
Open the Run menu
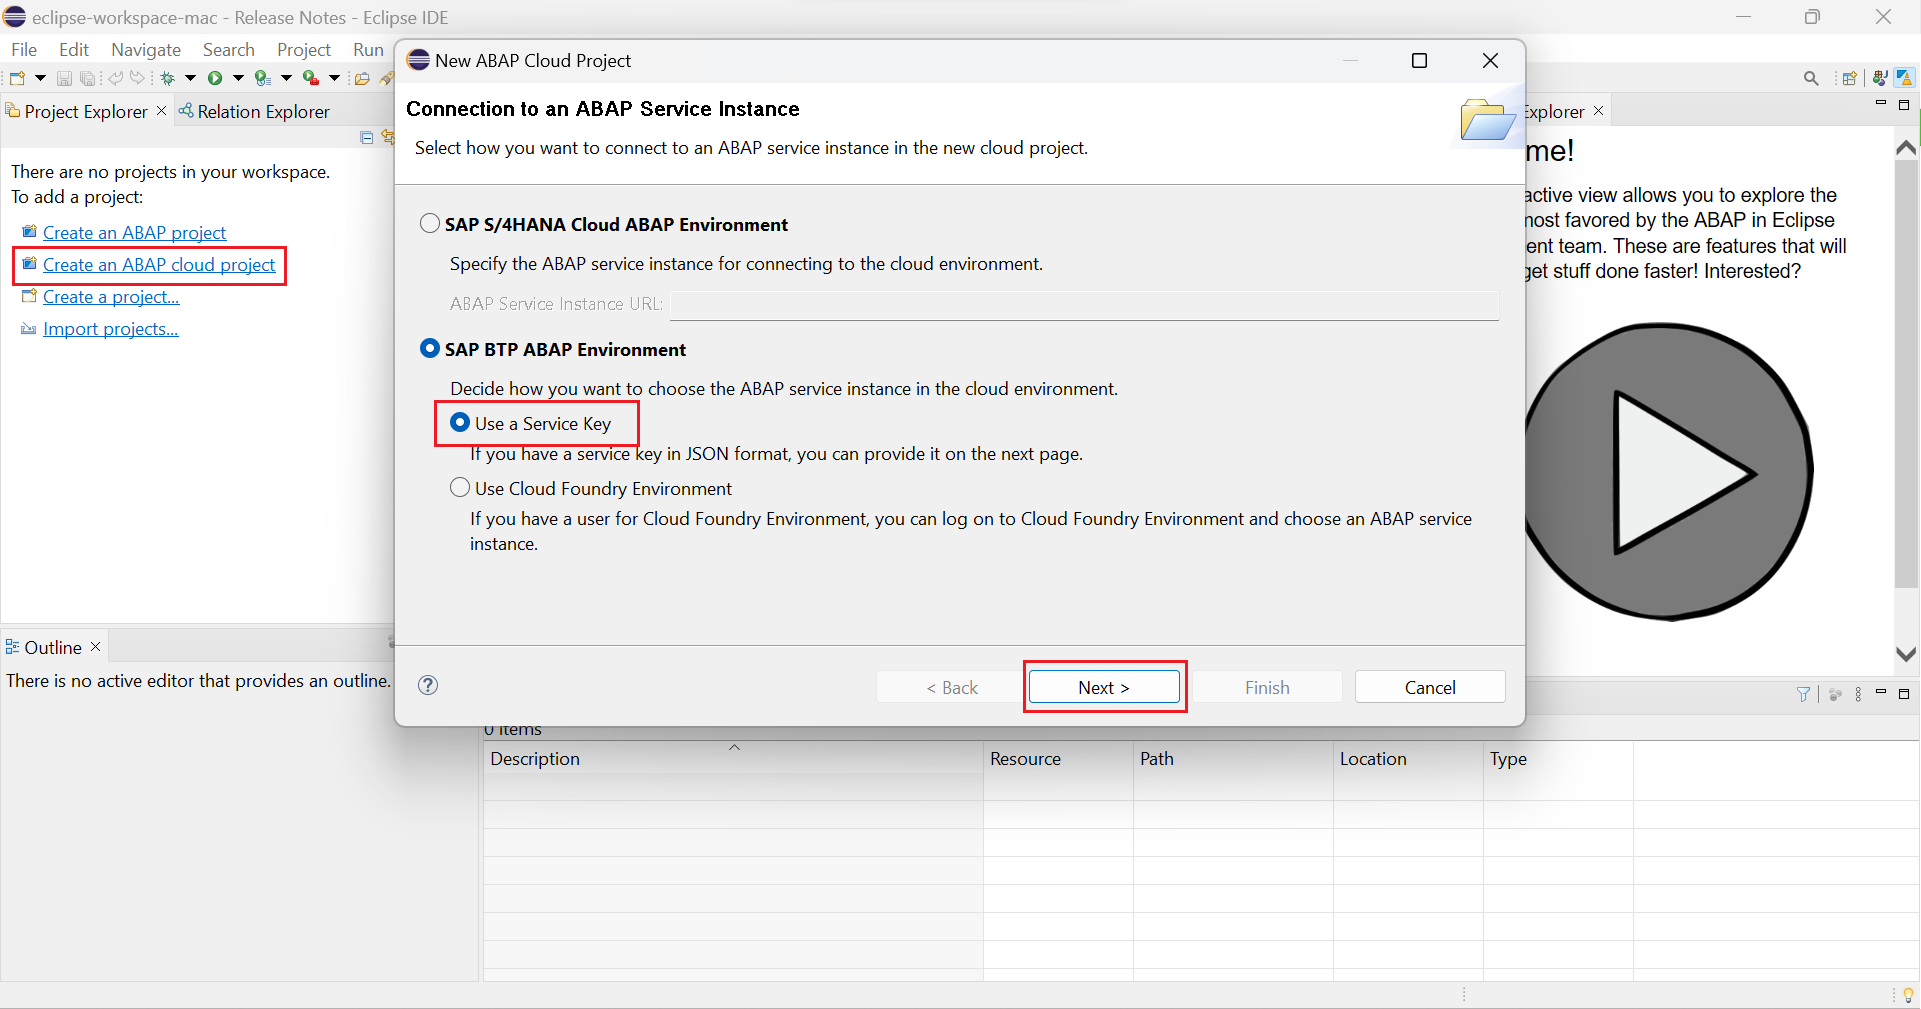[368, 50]
